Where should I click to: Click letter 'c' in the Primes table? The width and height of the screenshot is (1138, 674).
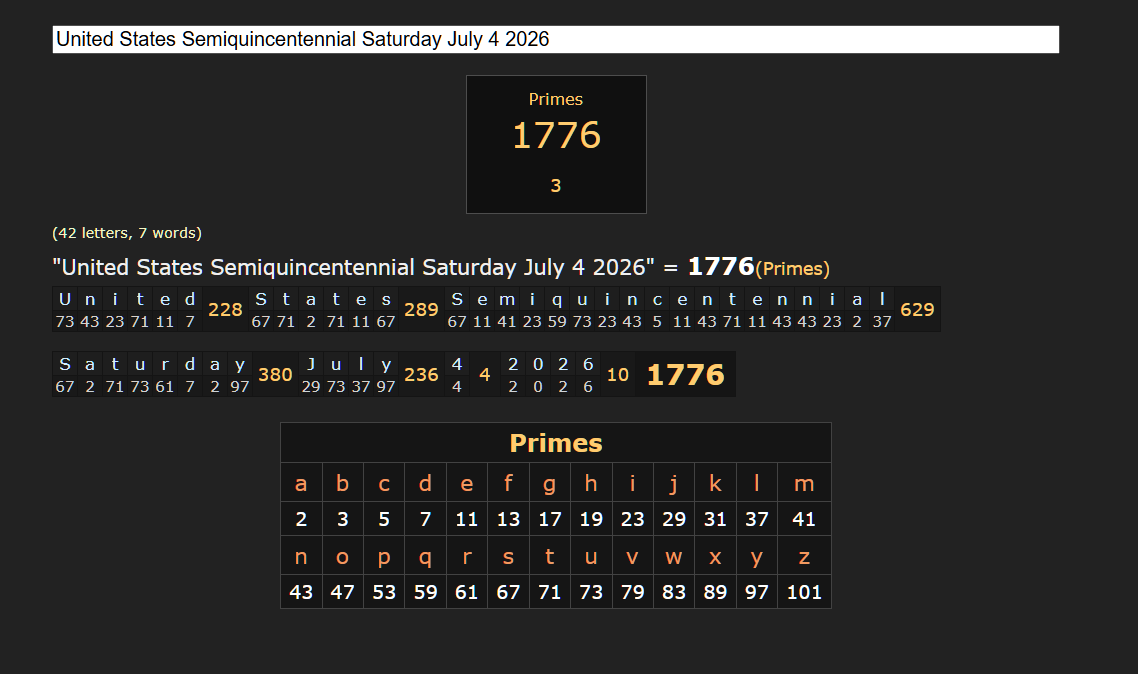[x=384, y=483]
